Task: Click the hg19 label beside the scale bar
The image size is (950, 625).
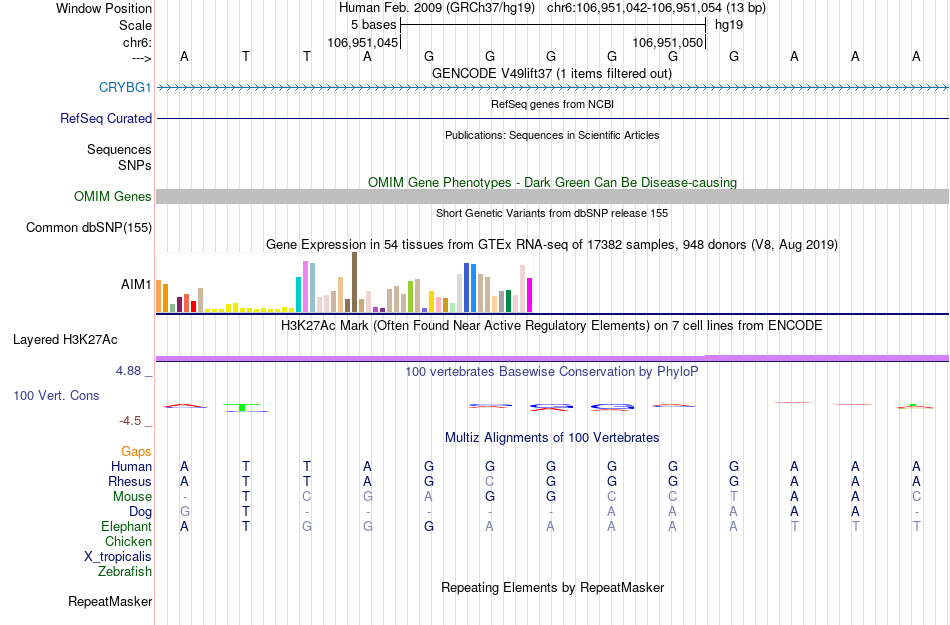Action: [729, 25]
